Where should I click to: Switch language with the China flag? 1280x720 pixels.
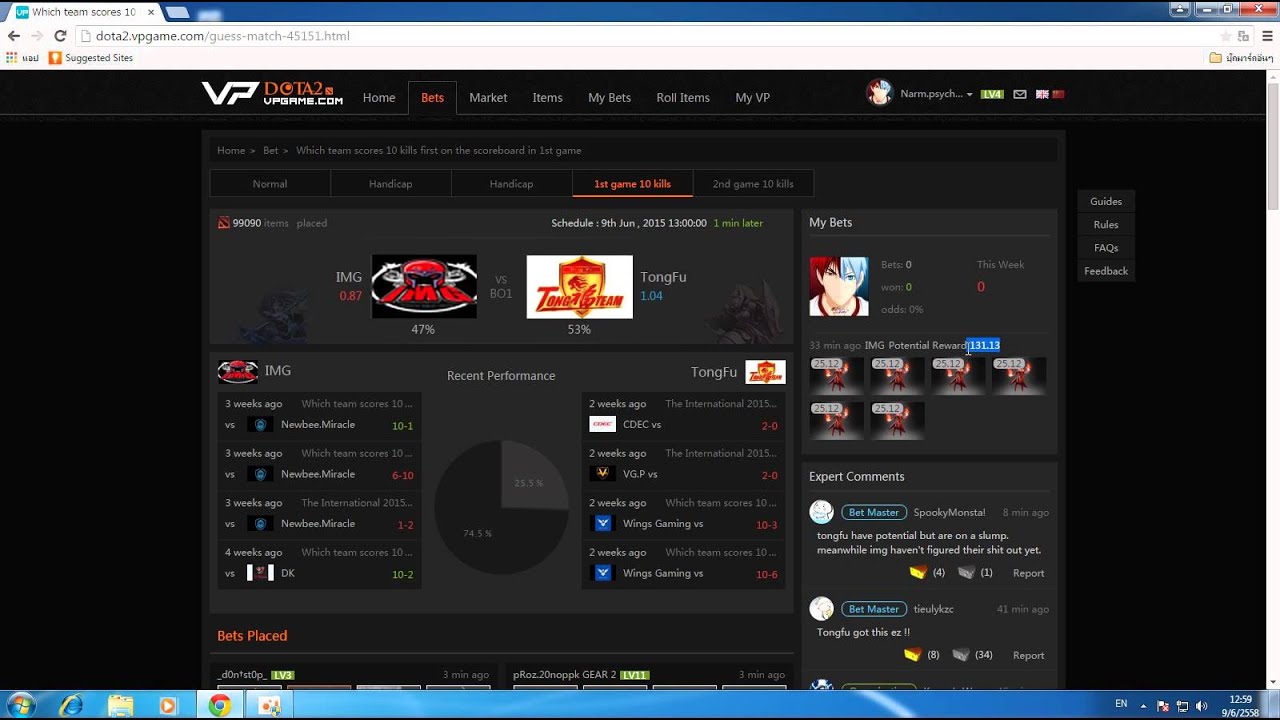click(1058, 94)
